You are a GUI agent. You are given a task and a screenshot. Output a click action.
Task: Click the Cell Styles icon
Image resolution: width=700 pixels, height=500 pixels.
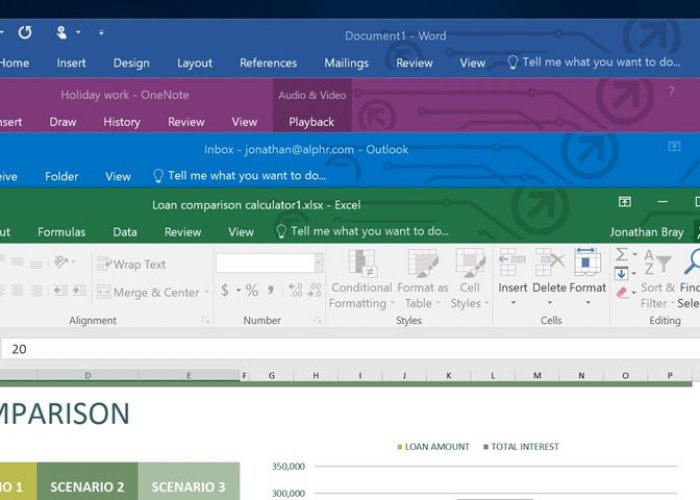coord(466,280)
